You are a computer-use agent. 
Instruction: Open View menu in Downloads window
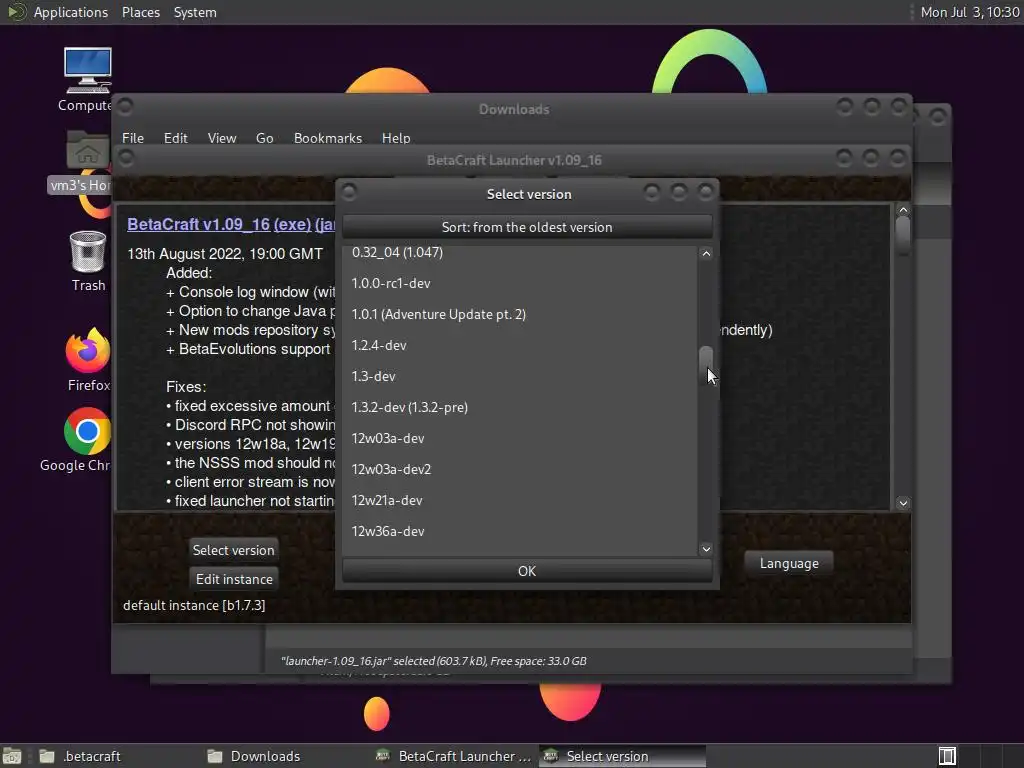click(x=221, y=138)
